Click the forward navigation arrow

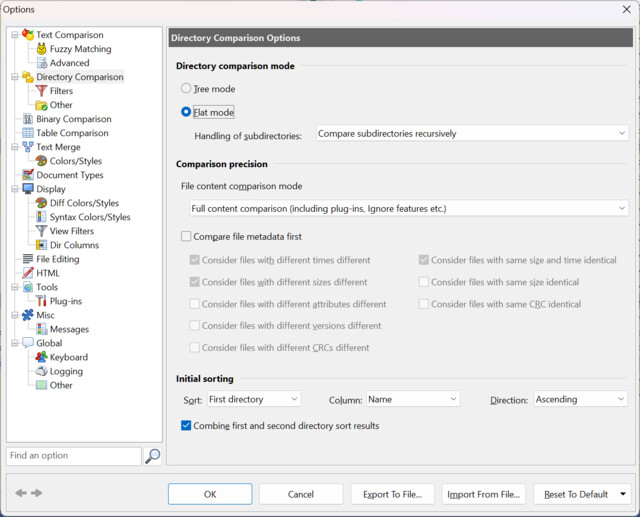click(36, 493)
